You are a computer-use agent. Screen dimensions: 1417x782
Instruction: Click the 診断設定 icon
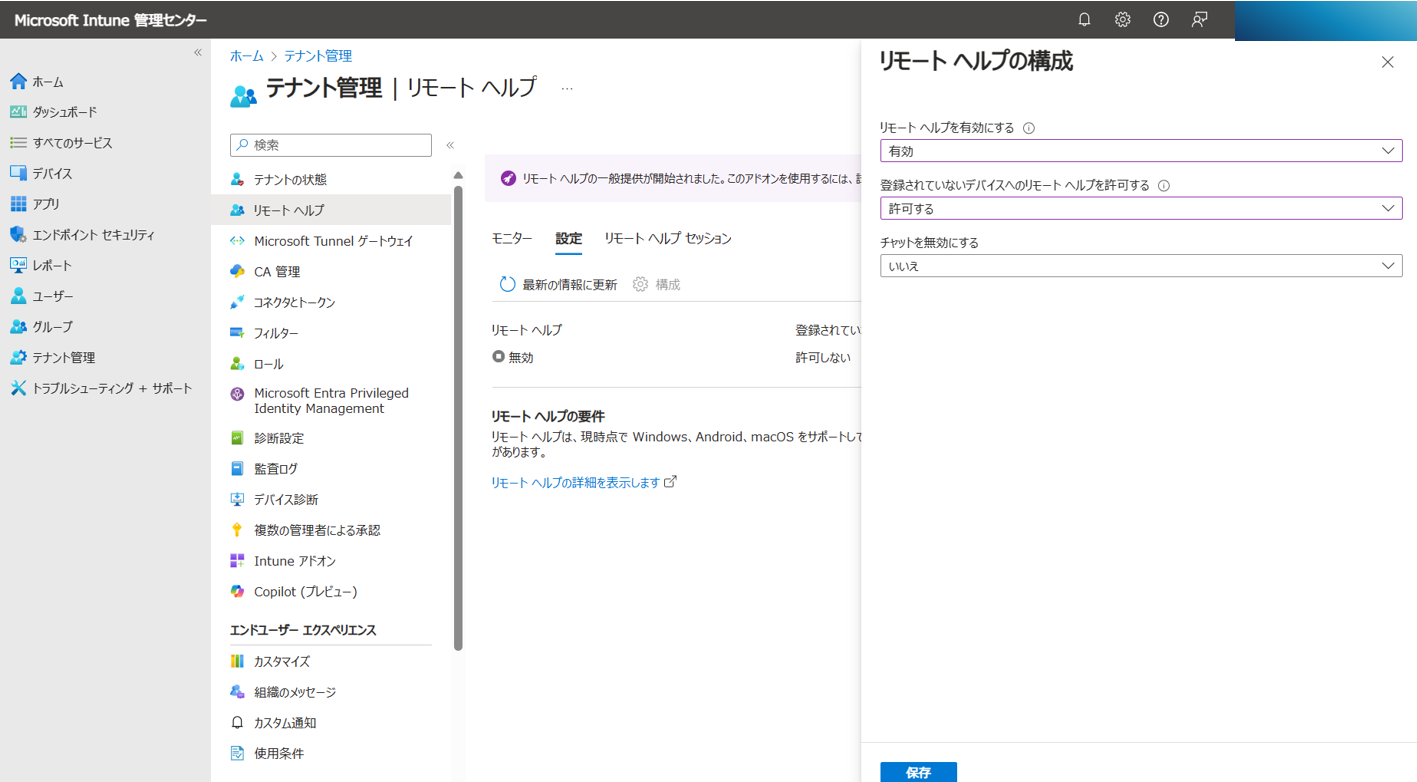tap(237, 438)
